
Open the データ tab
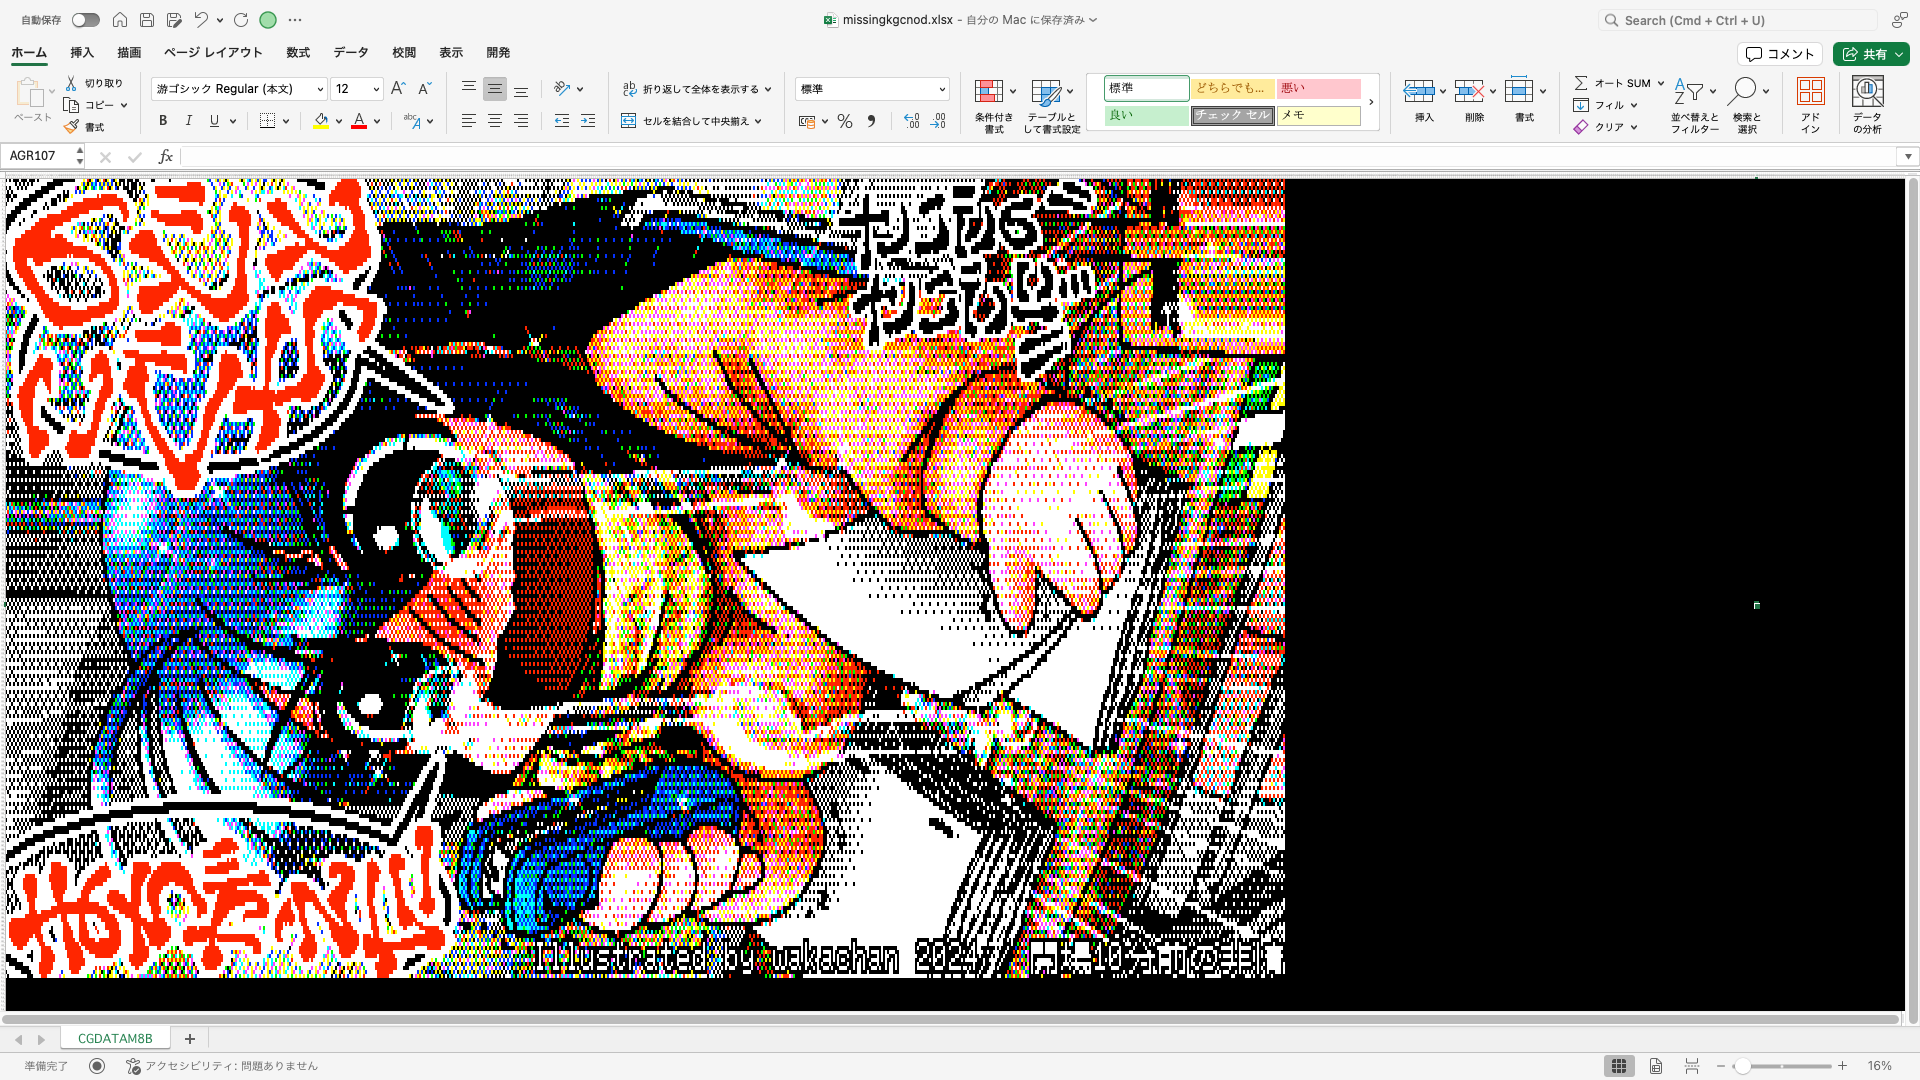click(351, 53)
